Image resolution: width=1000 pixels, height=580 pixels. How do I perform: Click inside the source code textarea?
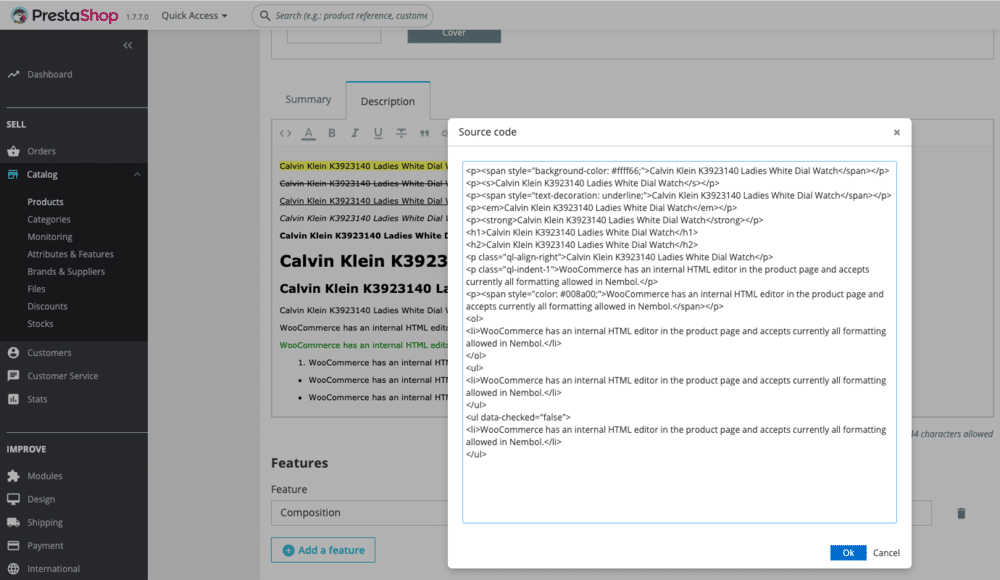pyautogui.click(x=679, y=342)
